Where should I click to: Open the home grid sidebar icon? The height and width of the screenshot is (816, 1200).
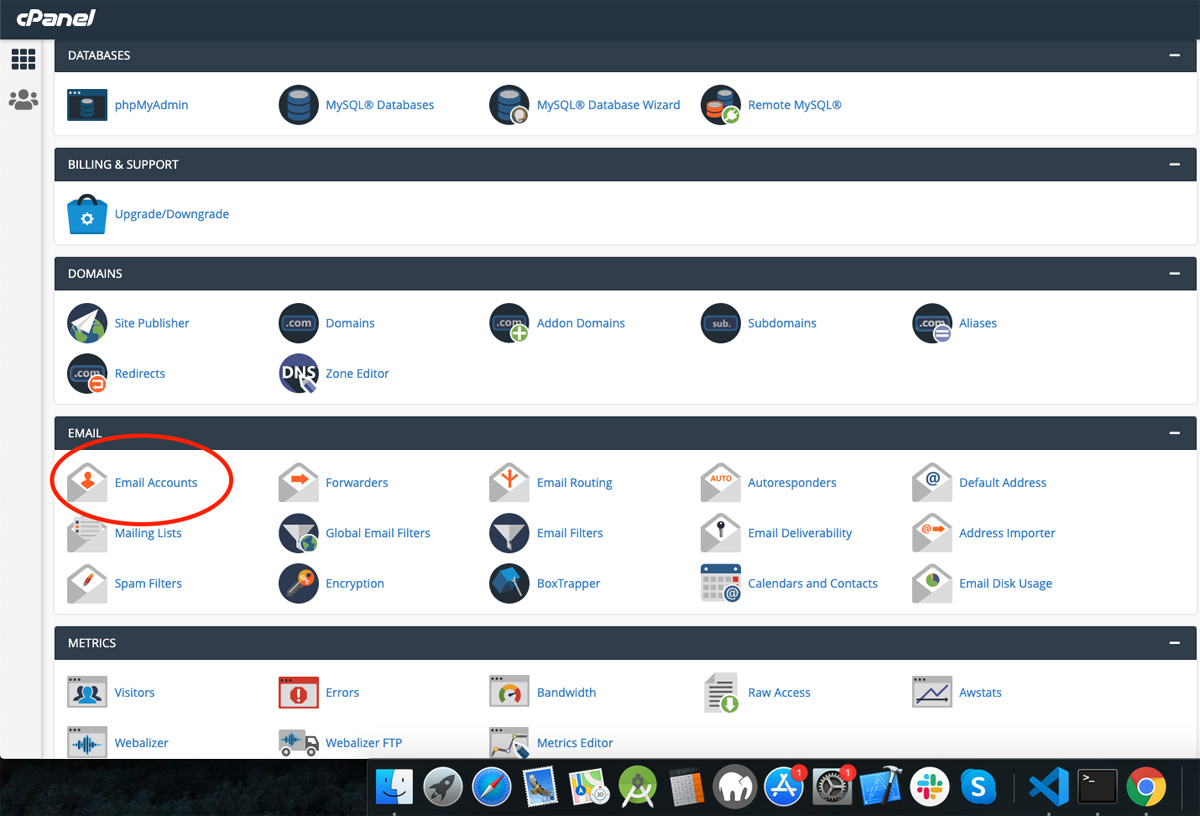tap(23, 60)
